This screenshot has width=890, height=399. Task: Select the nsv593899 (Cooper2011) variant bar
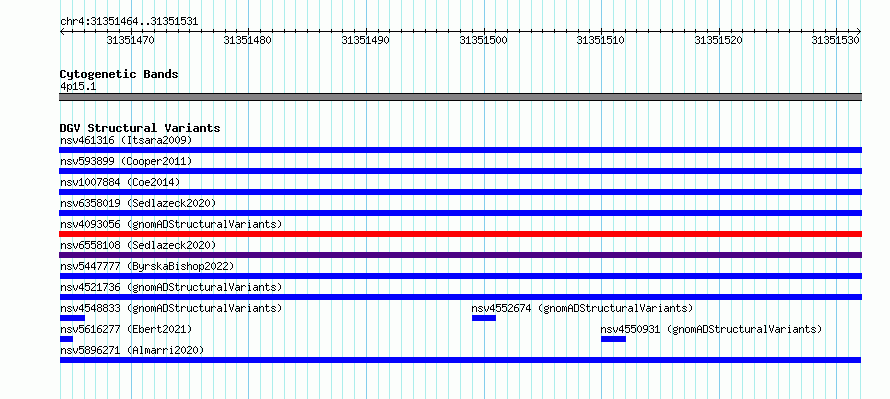tap(460, 171)
